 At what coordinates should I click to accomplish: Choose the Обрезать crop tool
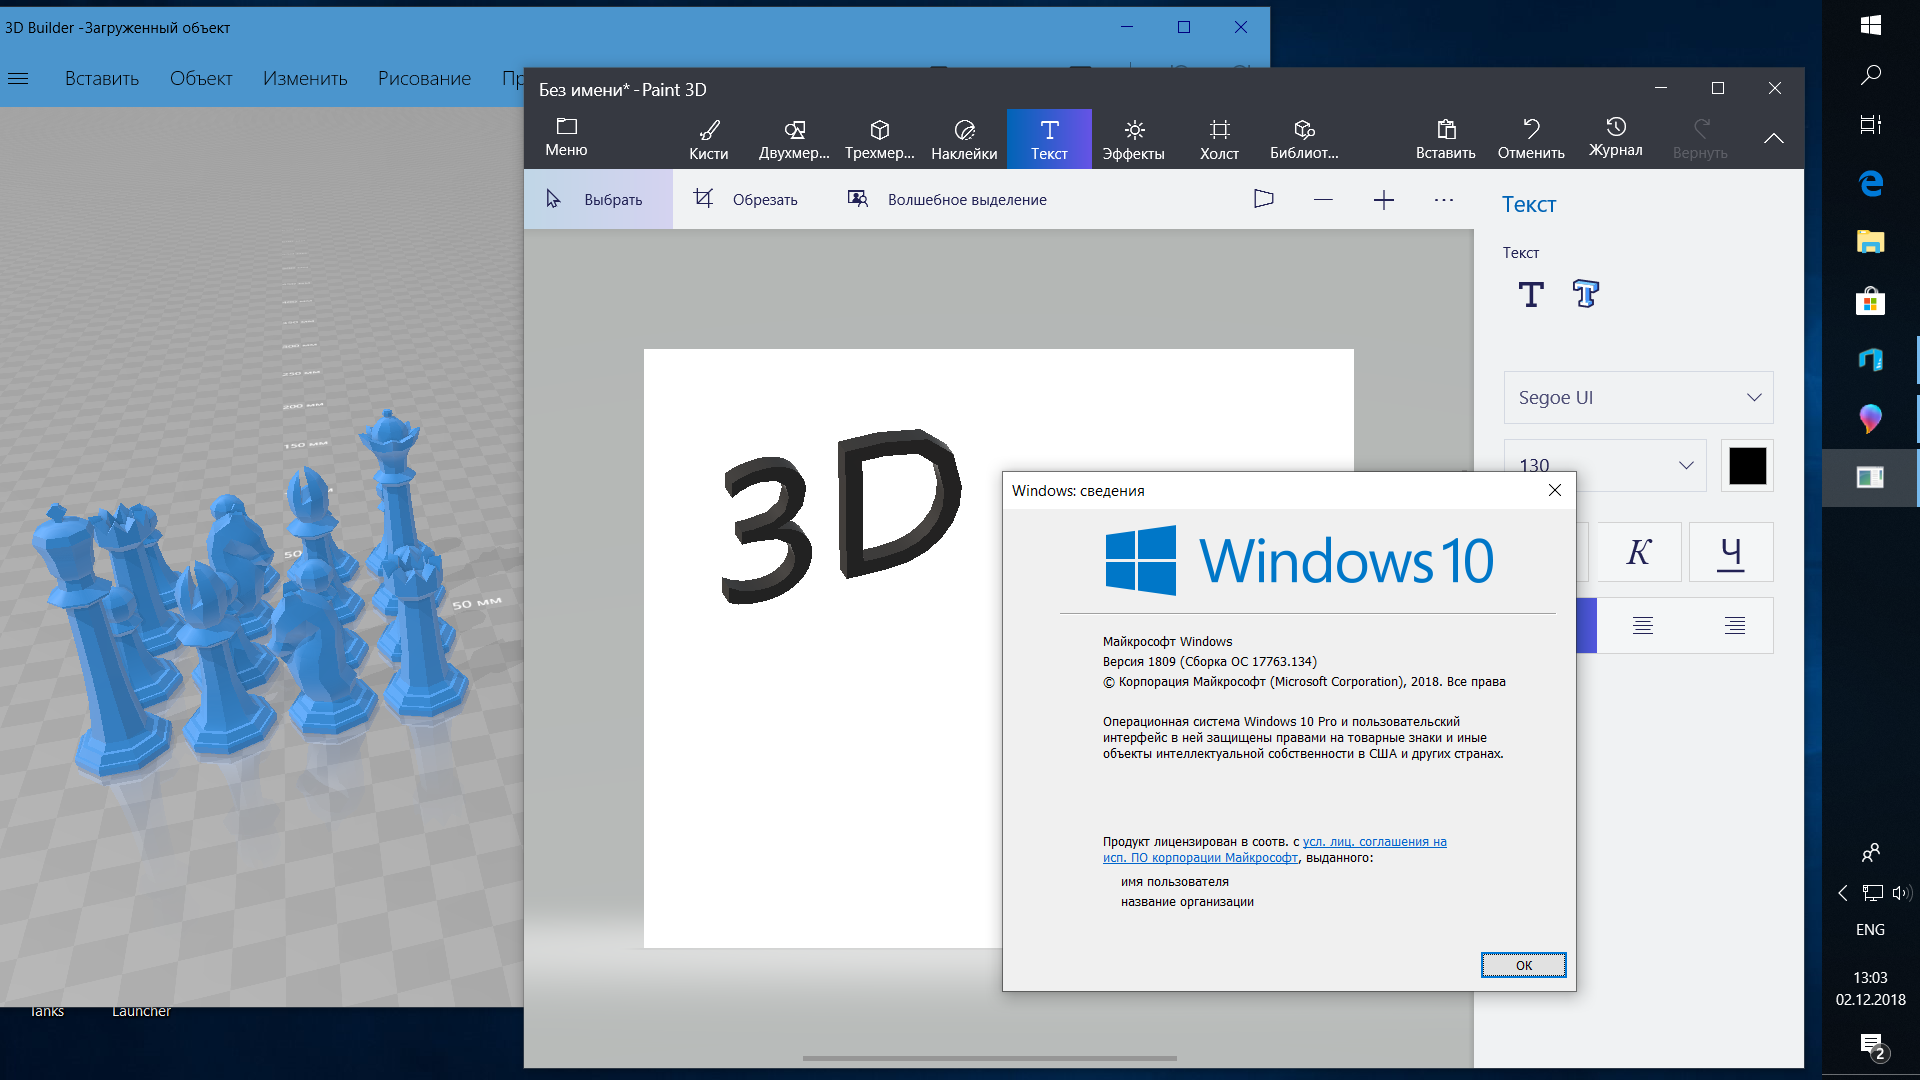tap(746, 199)
